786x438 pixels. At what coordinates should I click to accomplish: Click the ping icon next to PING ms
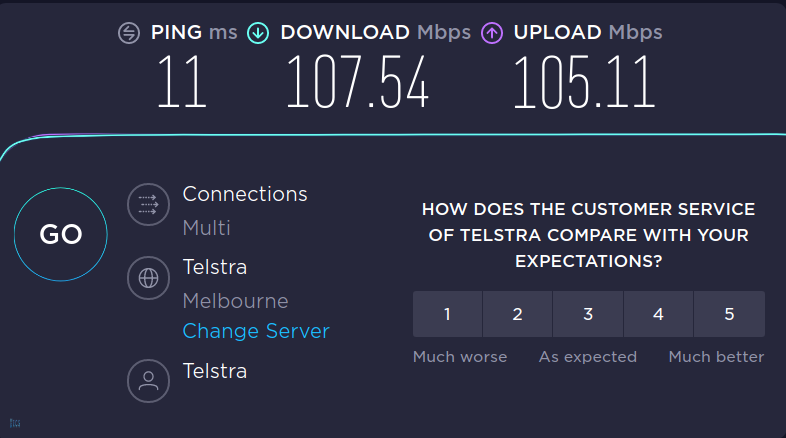129,34
